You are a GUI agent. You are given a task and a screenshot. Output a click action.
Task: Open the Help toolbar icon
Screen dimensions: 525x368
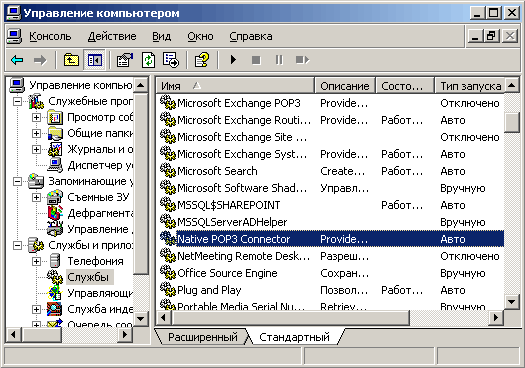point(202,60)
